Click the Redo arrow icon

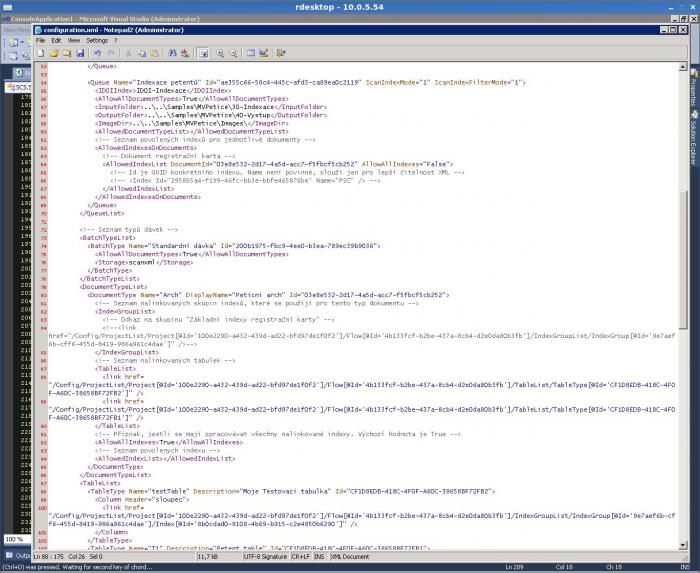110,53
